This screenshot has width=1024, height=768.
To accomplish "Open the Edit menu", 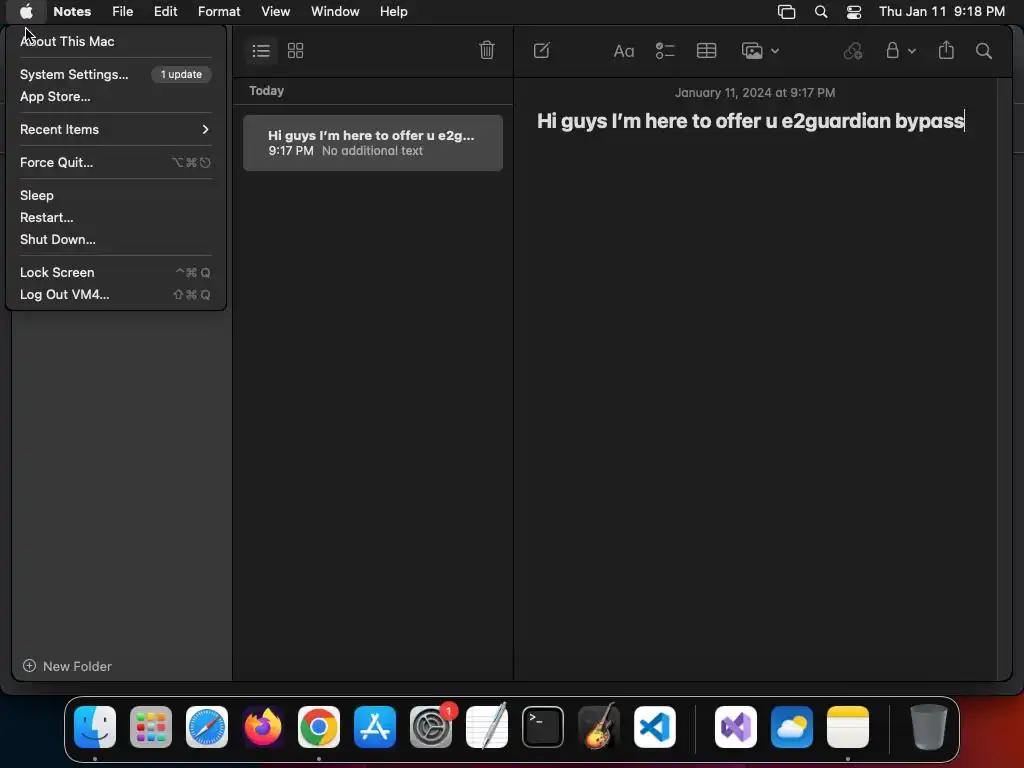I will click(165, 12).
